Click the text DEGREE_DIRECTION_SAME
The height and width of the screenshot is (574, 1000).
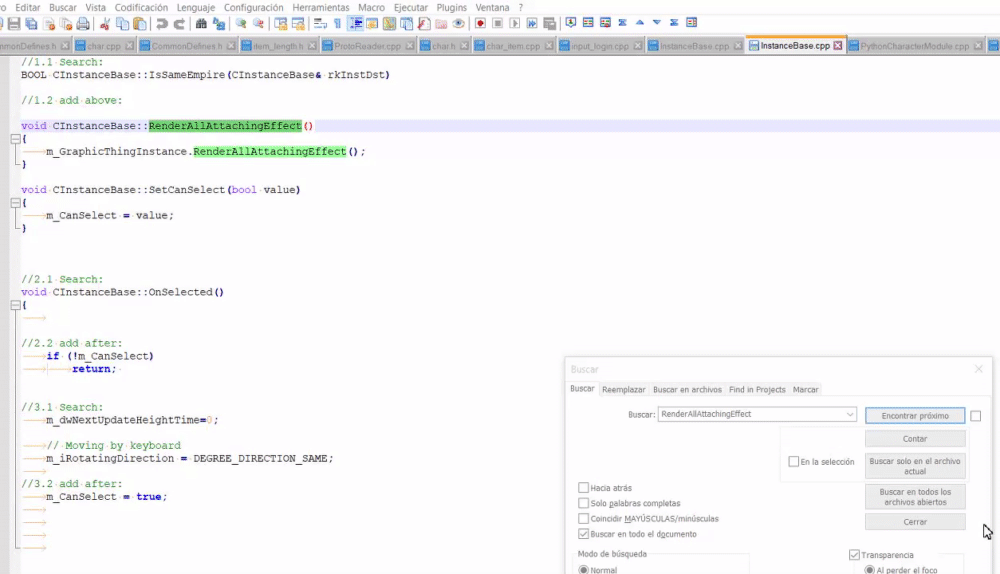point(260,459)
